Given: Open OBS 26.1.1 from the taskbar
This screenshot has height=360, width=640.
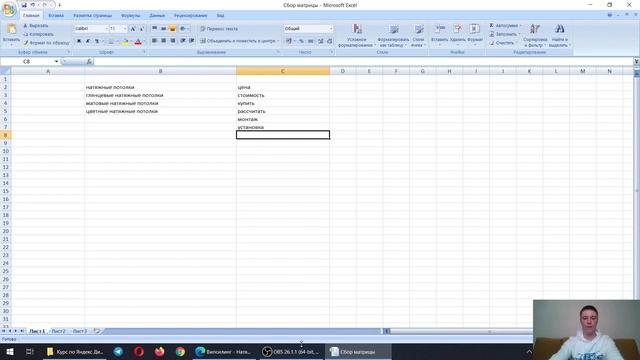Looking at the screenshot, I should click(291, 351).
